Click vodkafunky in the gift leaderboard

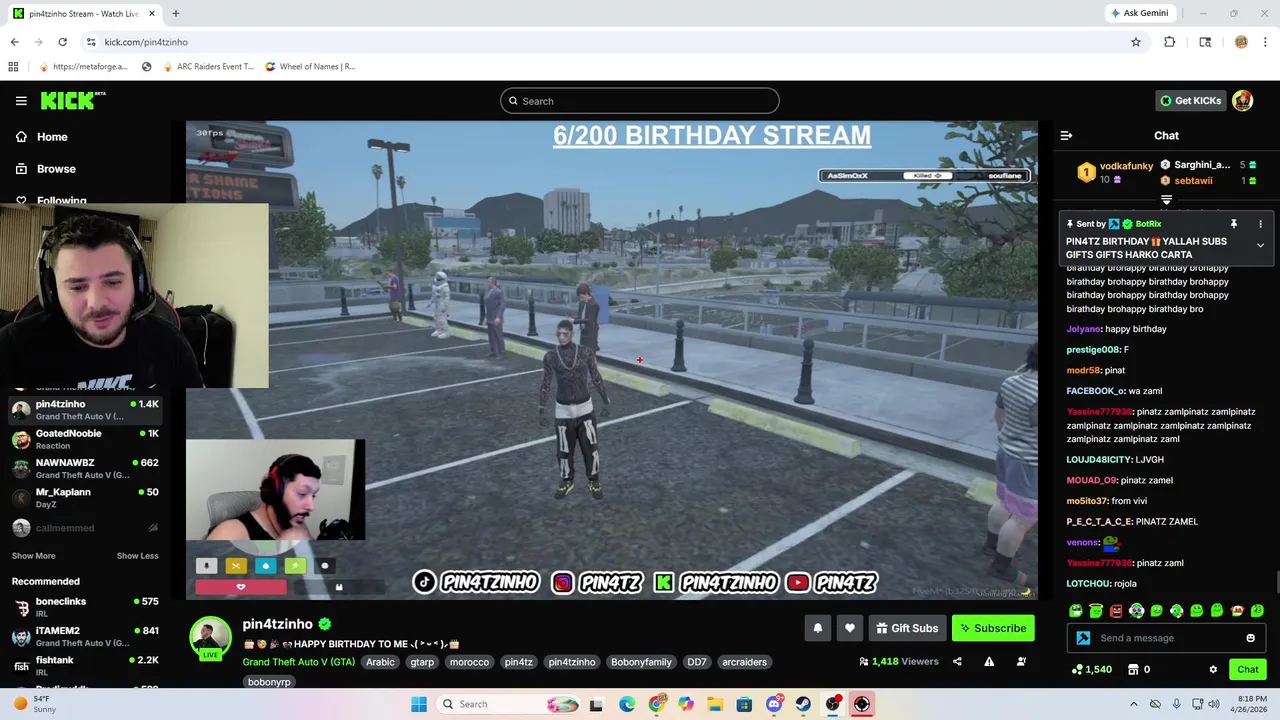1126,166
